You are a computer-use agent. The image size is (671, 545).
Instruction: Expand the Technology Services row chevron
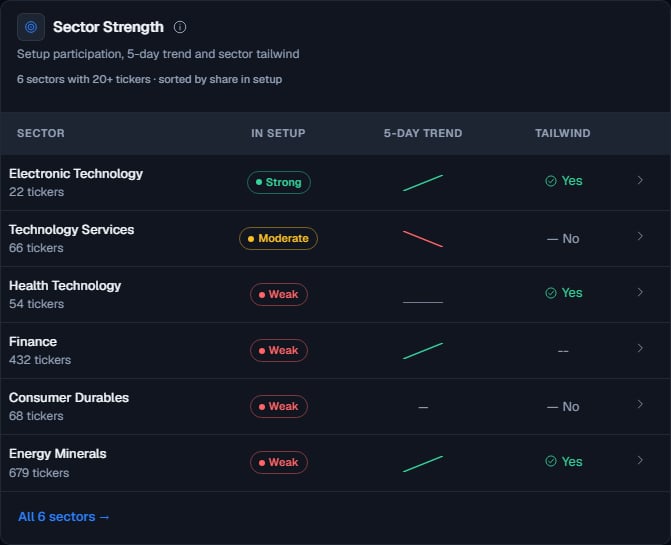640,236
